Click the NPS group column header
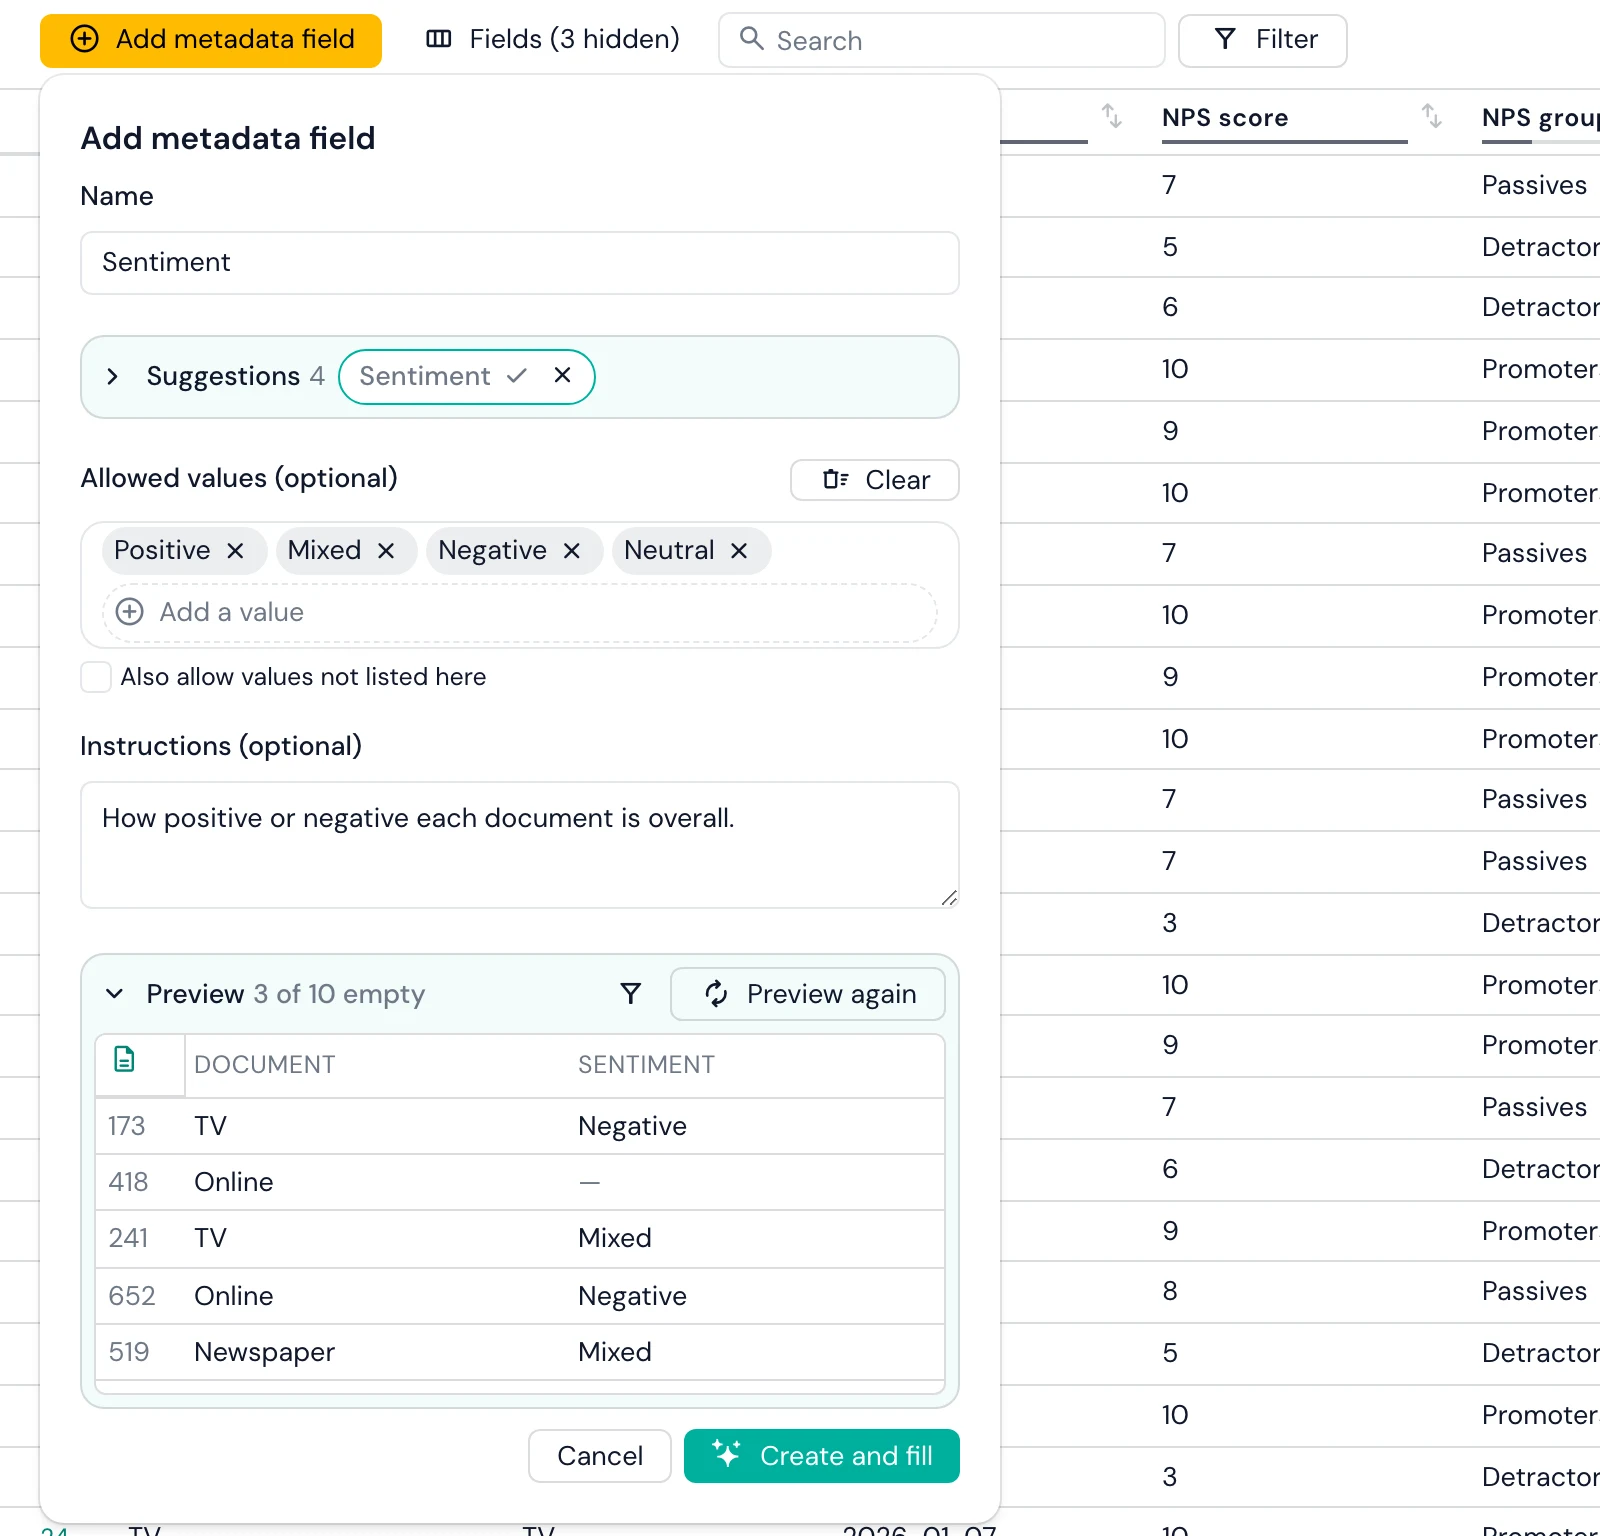The width and height of the screenshot is (1600, 1536). tap(1540, 118)
